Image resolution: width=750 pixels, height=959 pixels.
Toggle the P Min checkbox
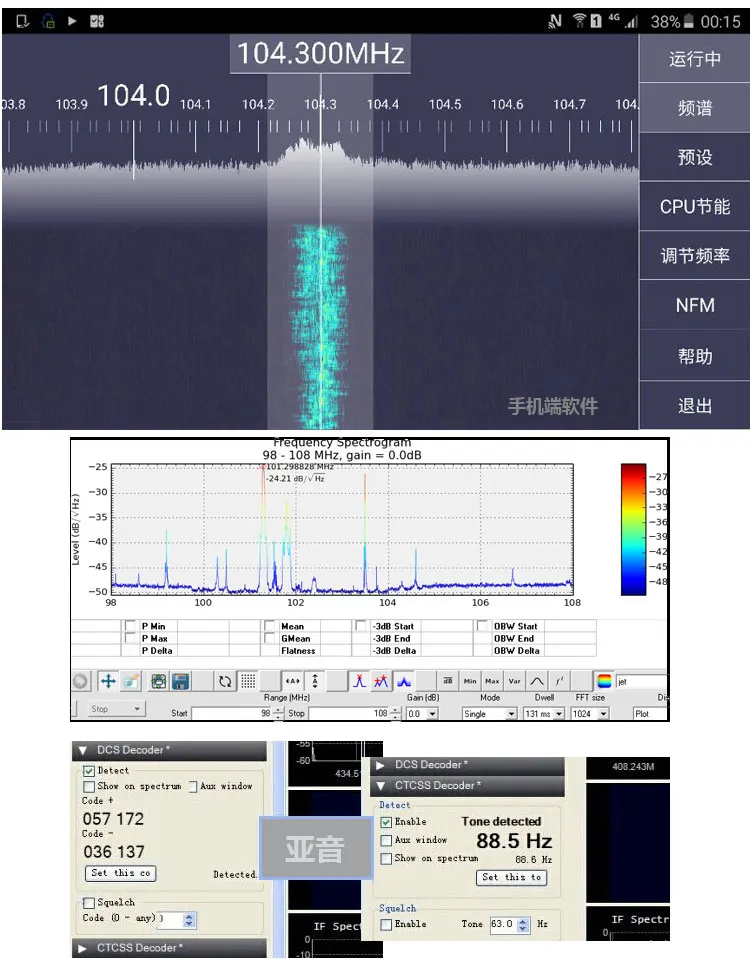coord(130,626)
